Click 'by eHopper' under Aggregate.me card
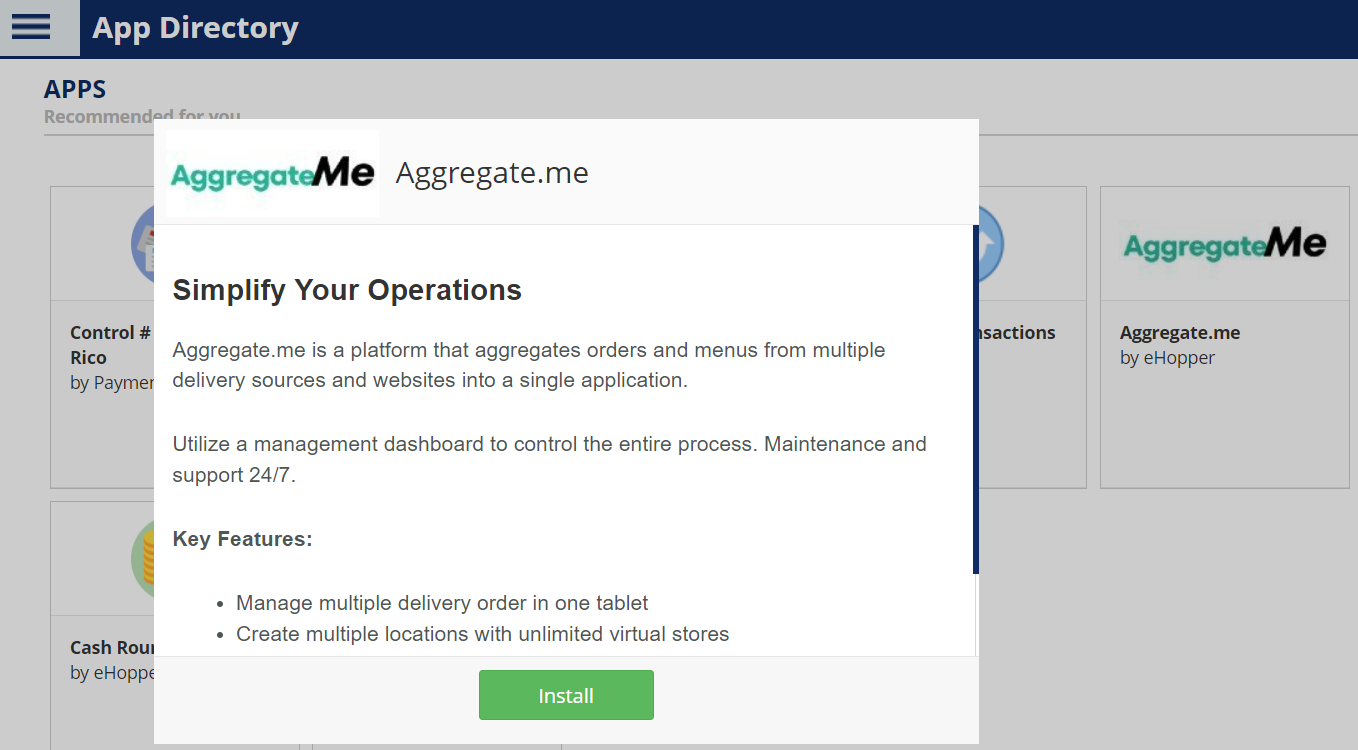The image size is (1358, 750). [1167, 358]
